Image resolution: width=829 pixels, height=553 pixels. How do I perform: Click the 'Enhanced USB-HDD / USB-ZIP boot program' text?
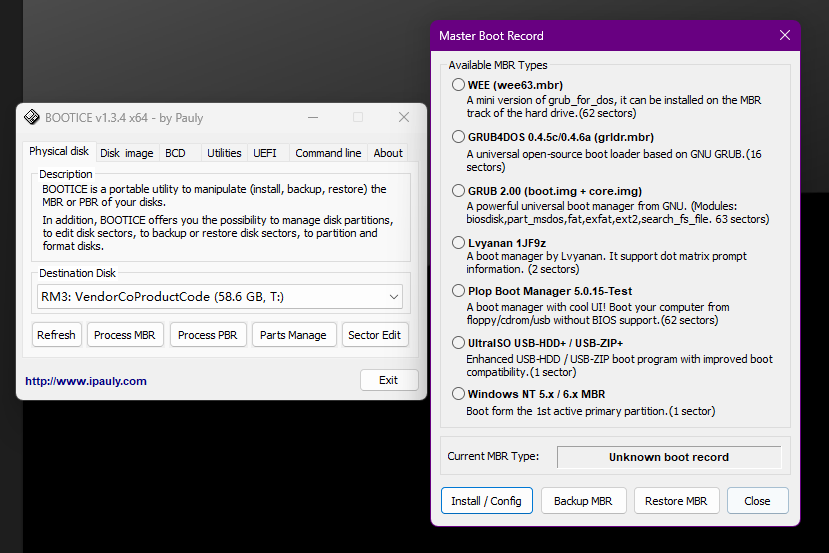(x=619, y=365)
